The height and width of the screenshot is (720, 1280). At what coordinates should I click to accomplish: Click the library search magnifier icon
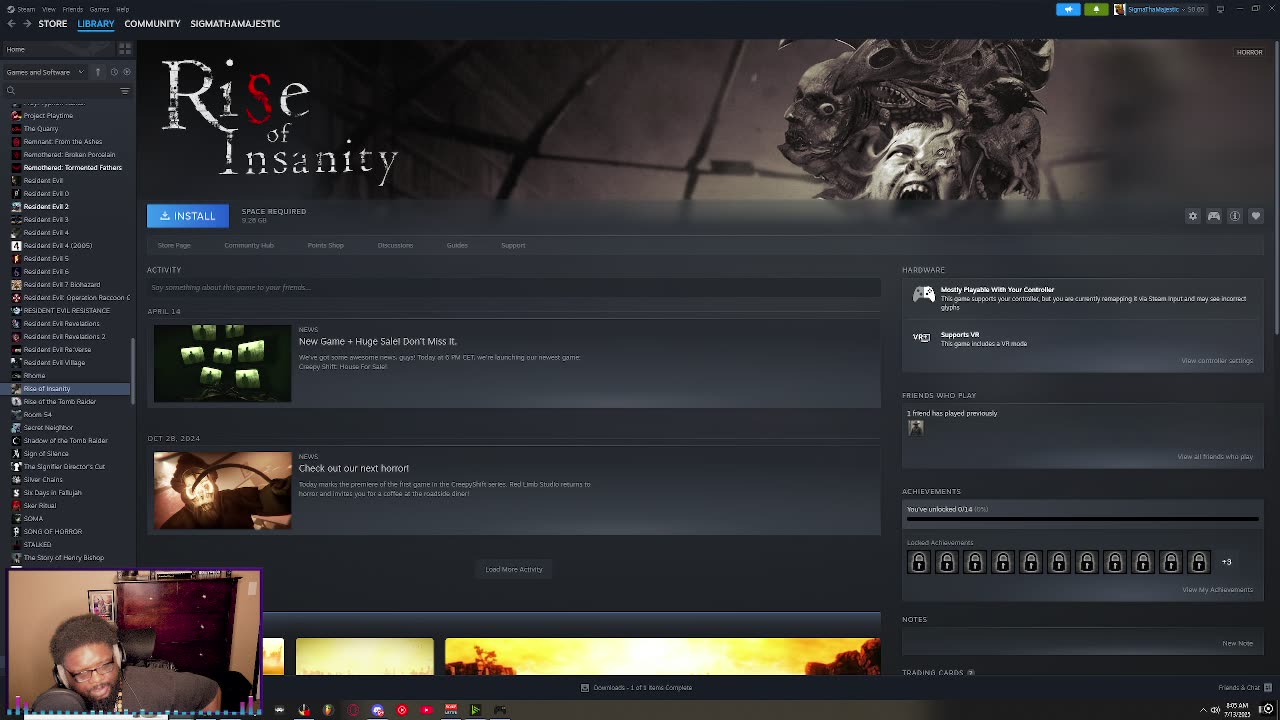(10, 91)
